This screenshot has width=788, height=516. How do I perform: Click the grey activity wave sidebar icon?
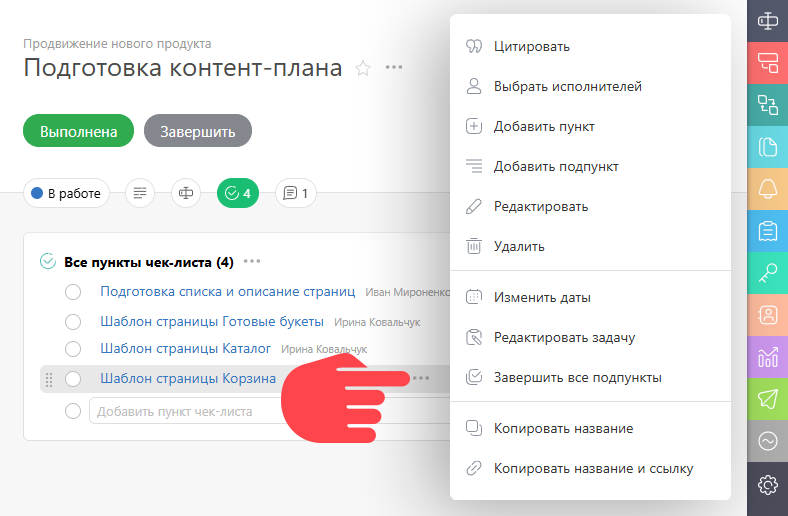767,441
